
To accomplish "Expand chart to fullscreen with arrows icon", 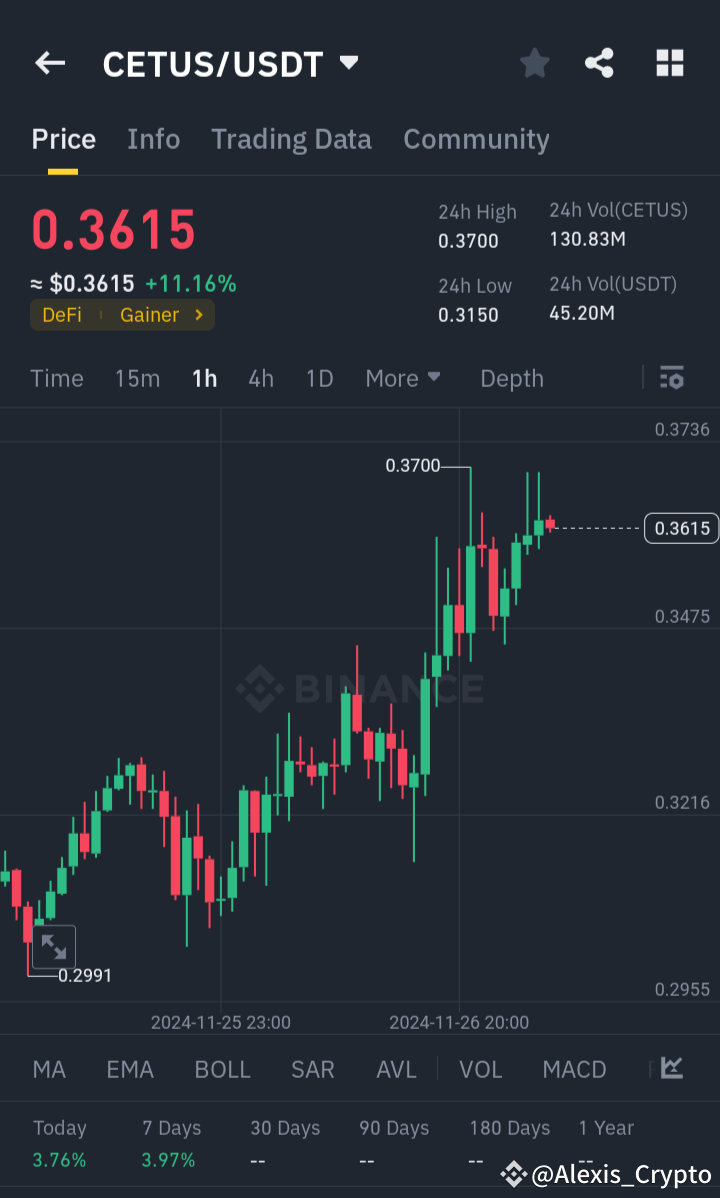I will click(53, 947).
